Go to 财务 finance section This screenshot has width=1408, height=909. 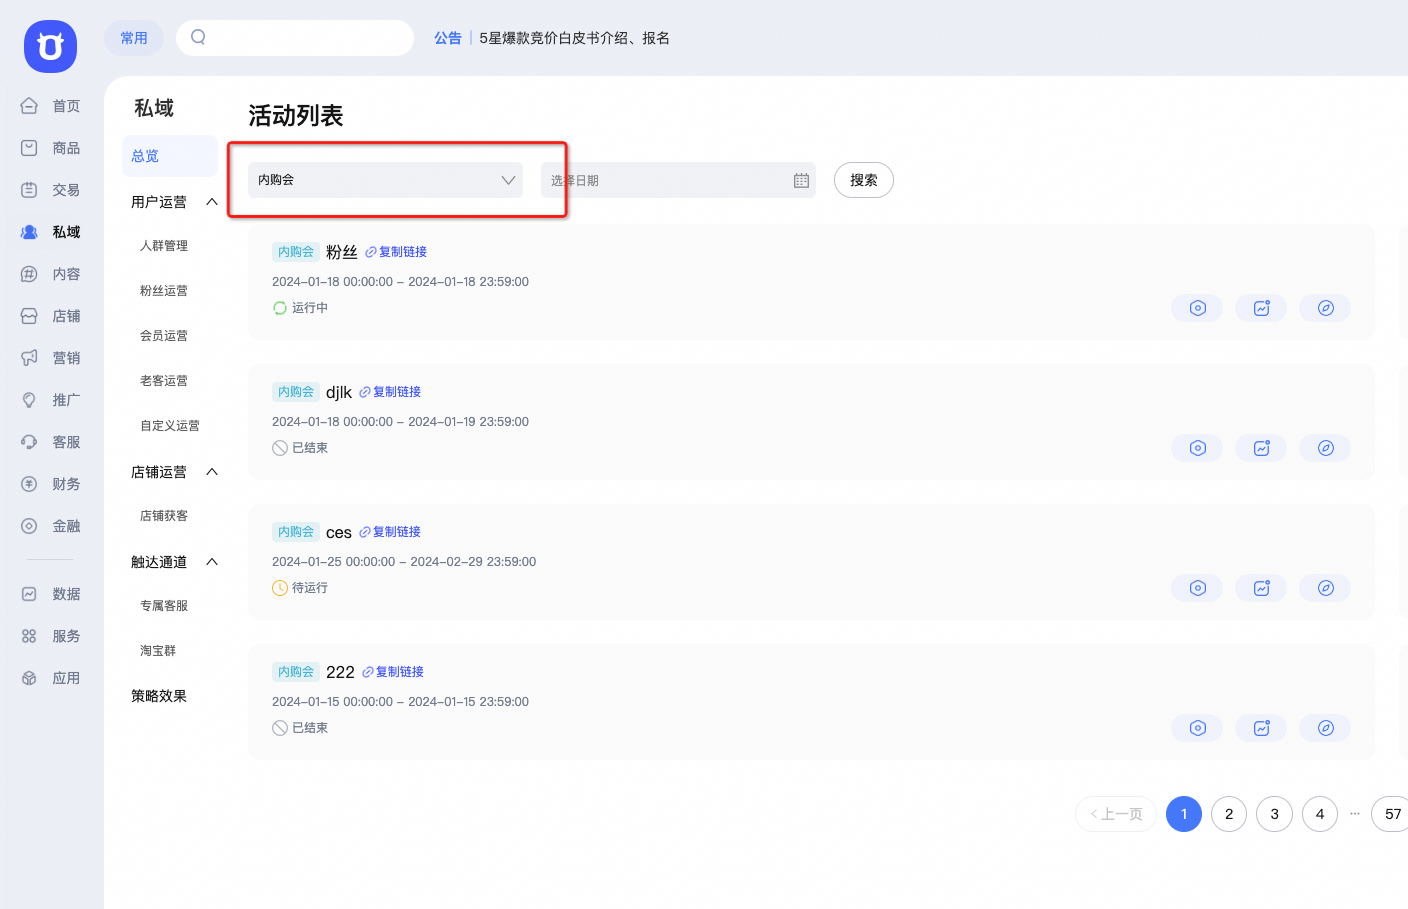[51, 484]
